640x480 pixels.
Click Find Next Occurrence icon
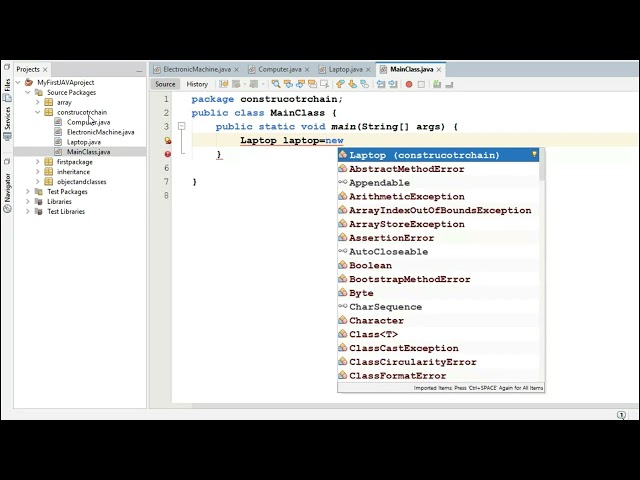point(300,84)
